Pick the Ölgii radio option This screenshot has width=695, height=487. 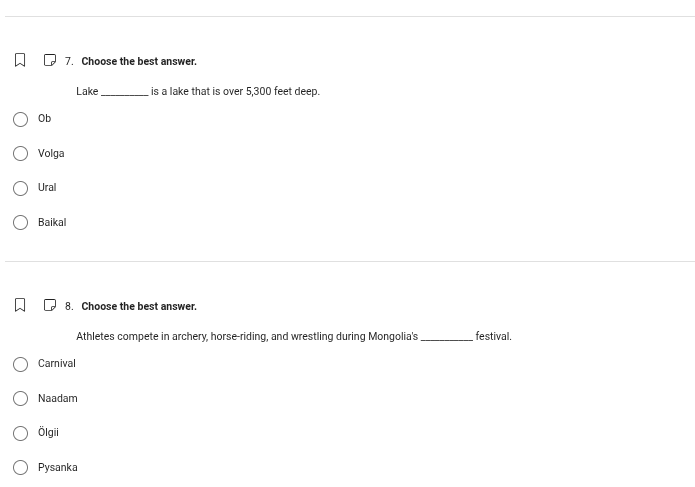20,433
